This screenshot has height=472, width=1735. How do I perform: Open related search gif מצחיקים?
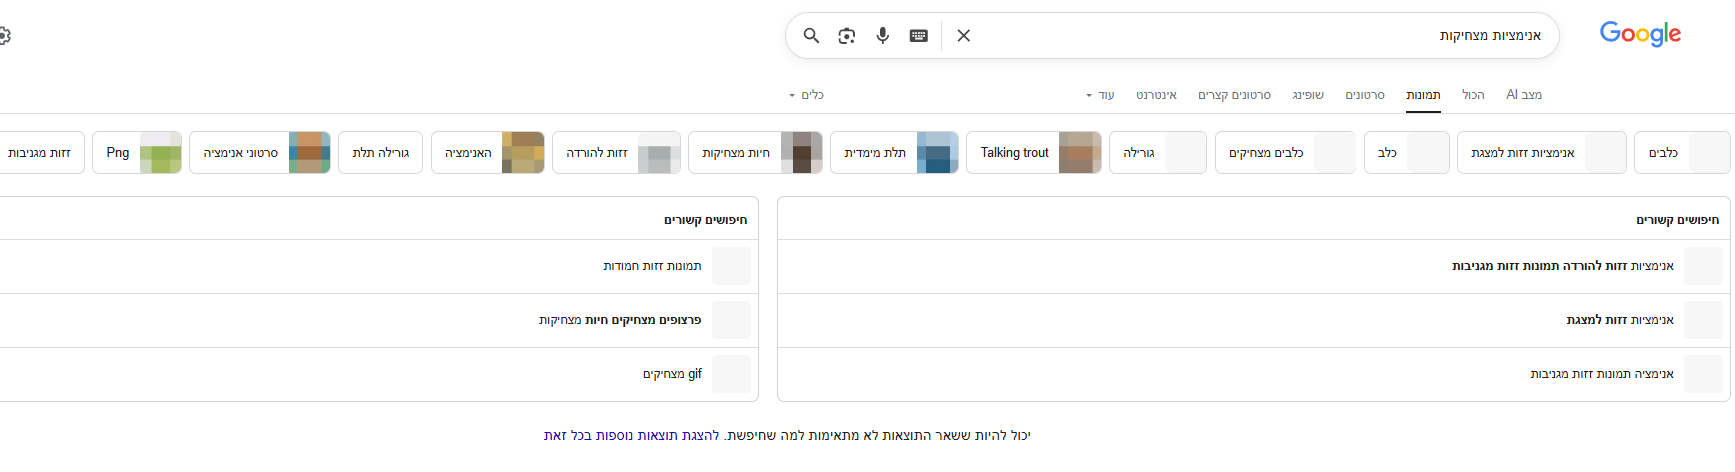pyautogui.click(x=672, y=374)
